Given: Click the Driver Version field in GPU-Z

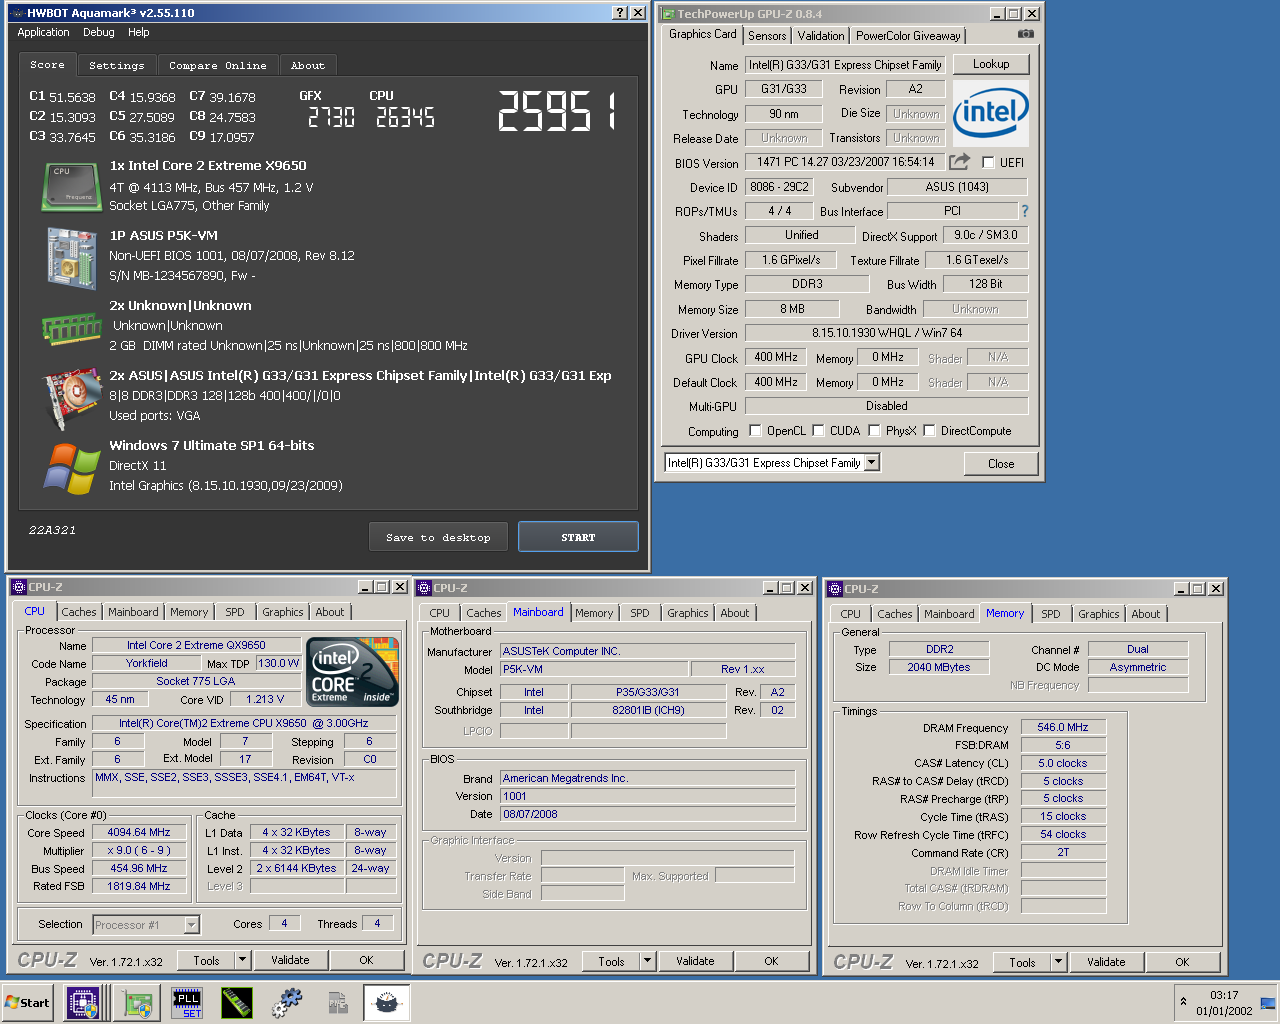Looking at the screenshot, I should click(x=887, y=333).
